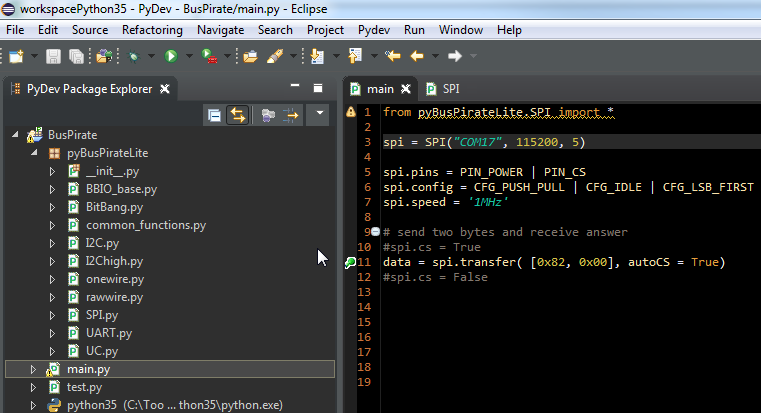761x413 pixels.
Task: Close the PyDev Package Explorer tab
Action: click(x=165, y=89)
